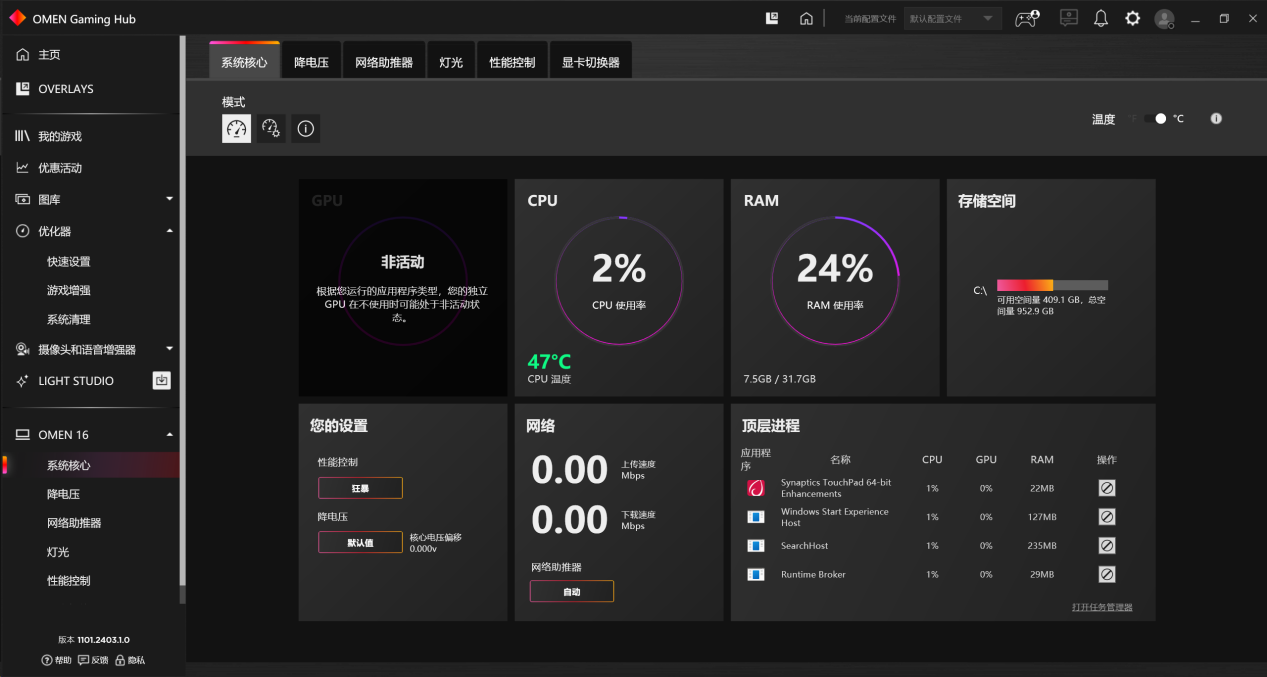The width and height of the screenshot is (1267, 677).
Task: Click the 狂暴 performance control button
Action: (360, 488)
